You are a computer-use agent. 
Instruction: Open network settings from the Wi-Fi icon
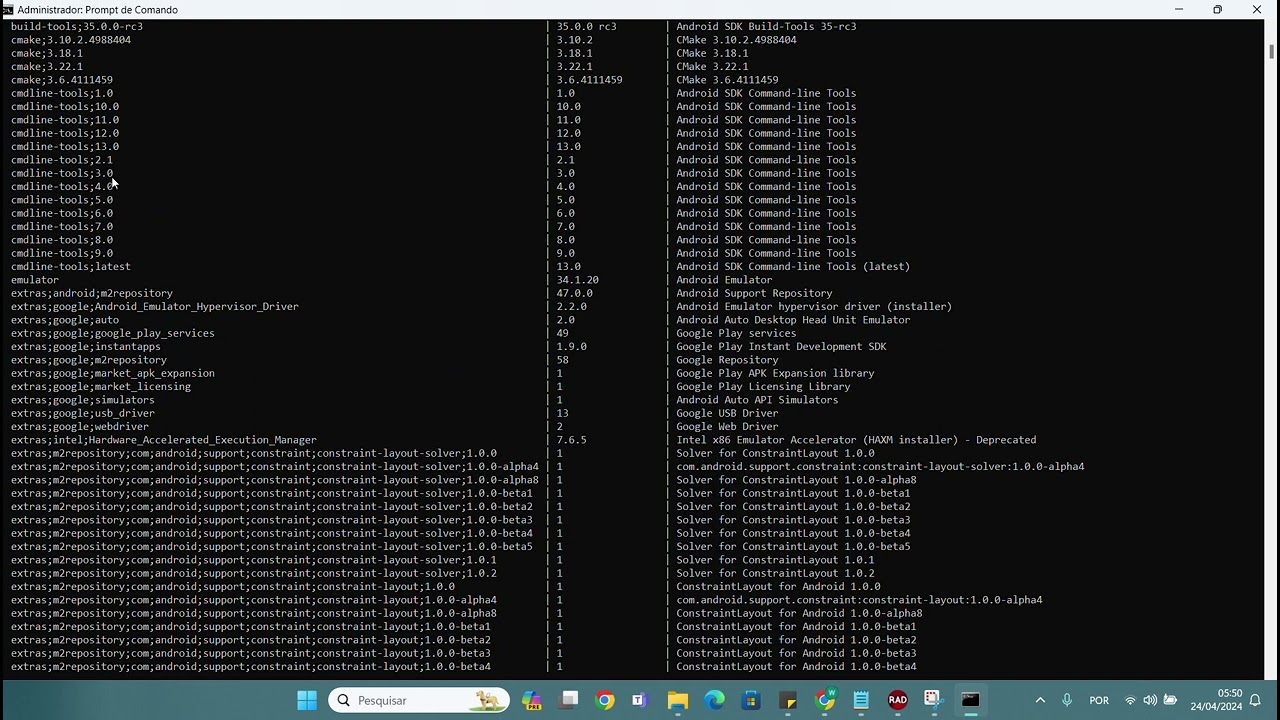point(1131,700)
